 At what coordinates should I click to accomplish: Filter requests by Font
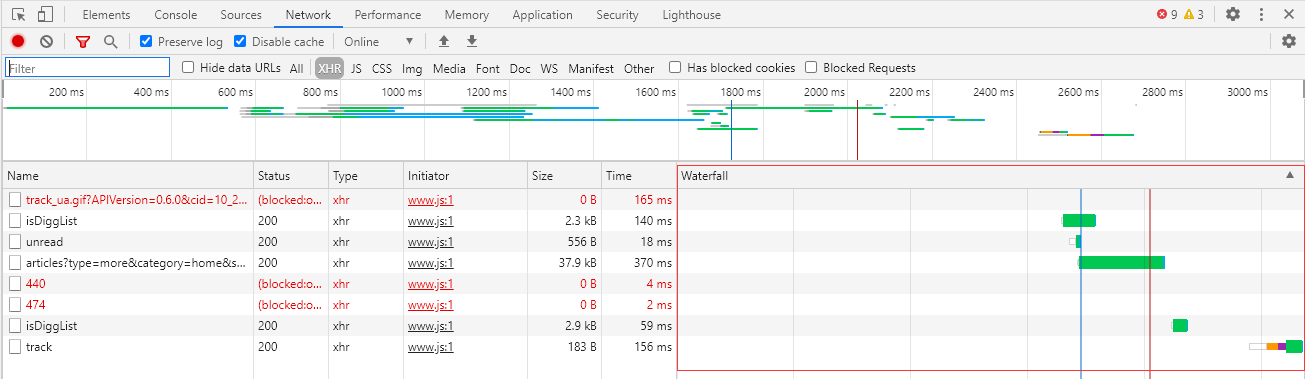487,69
